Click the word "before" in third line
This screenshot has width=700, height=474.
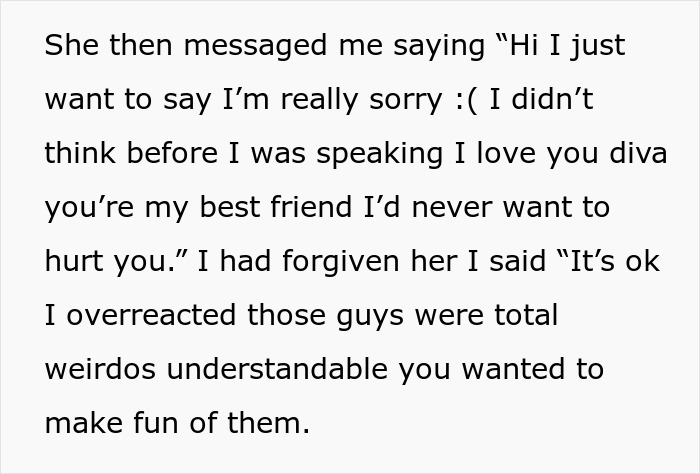[172, 153]
